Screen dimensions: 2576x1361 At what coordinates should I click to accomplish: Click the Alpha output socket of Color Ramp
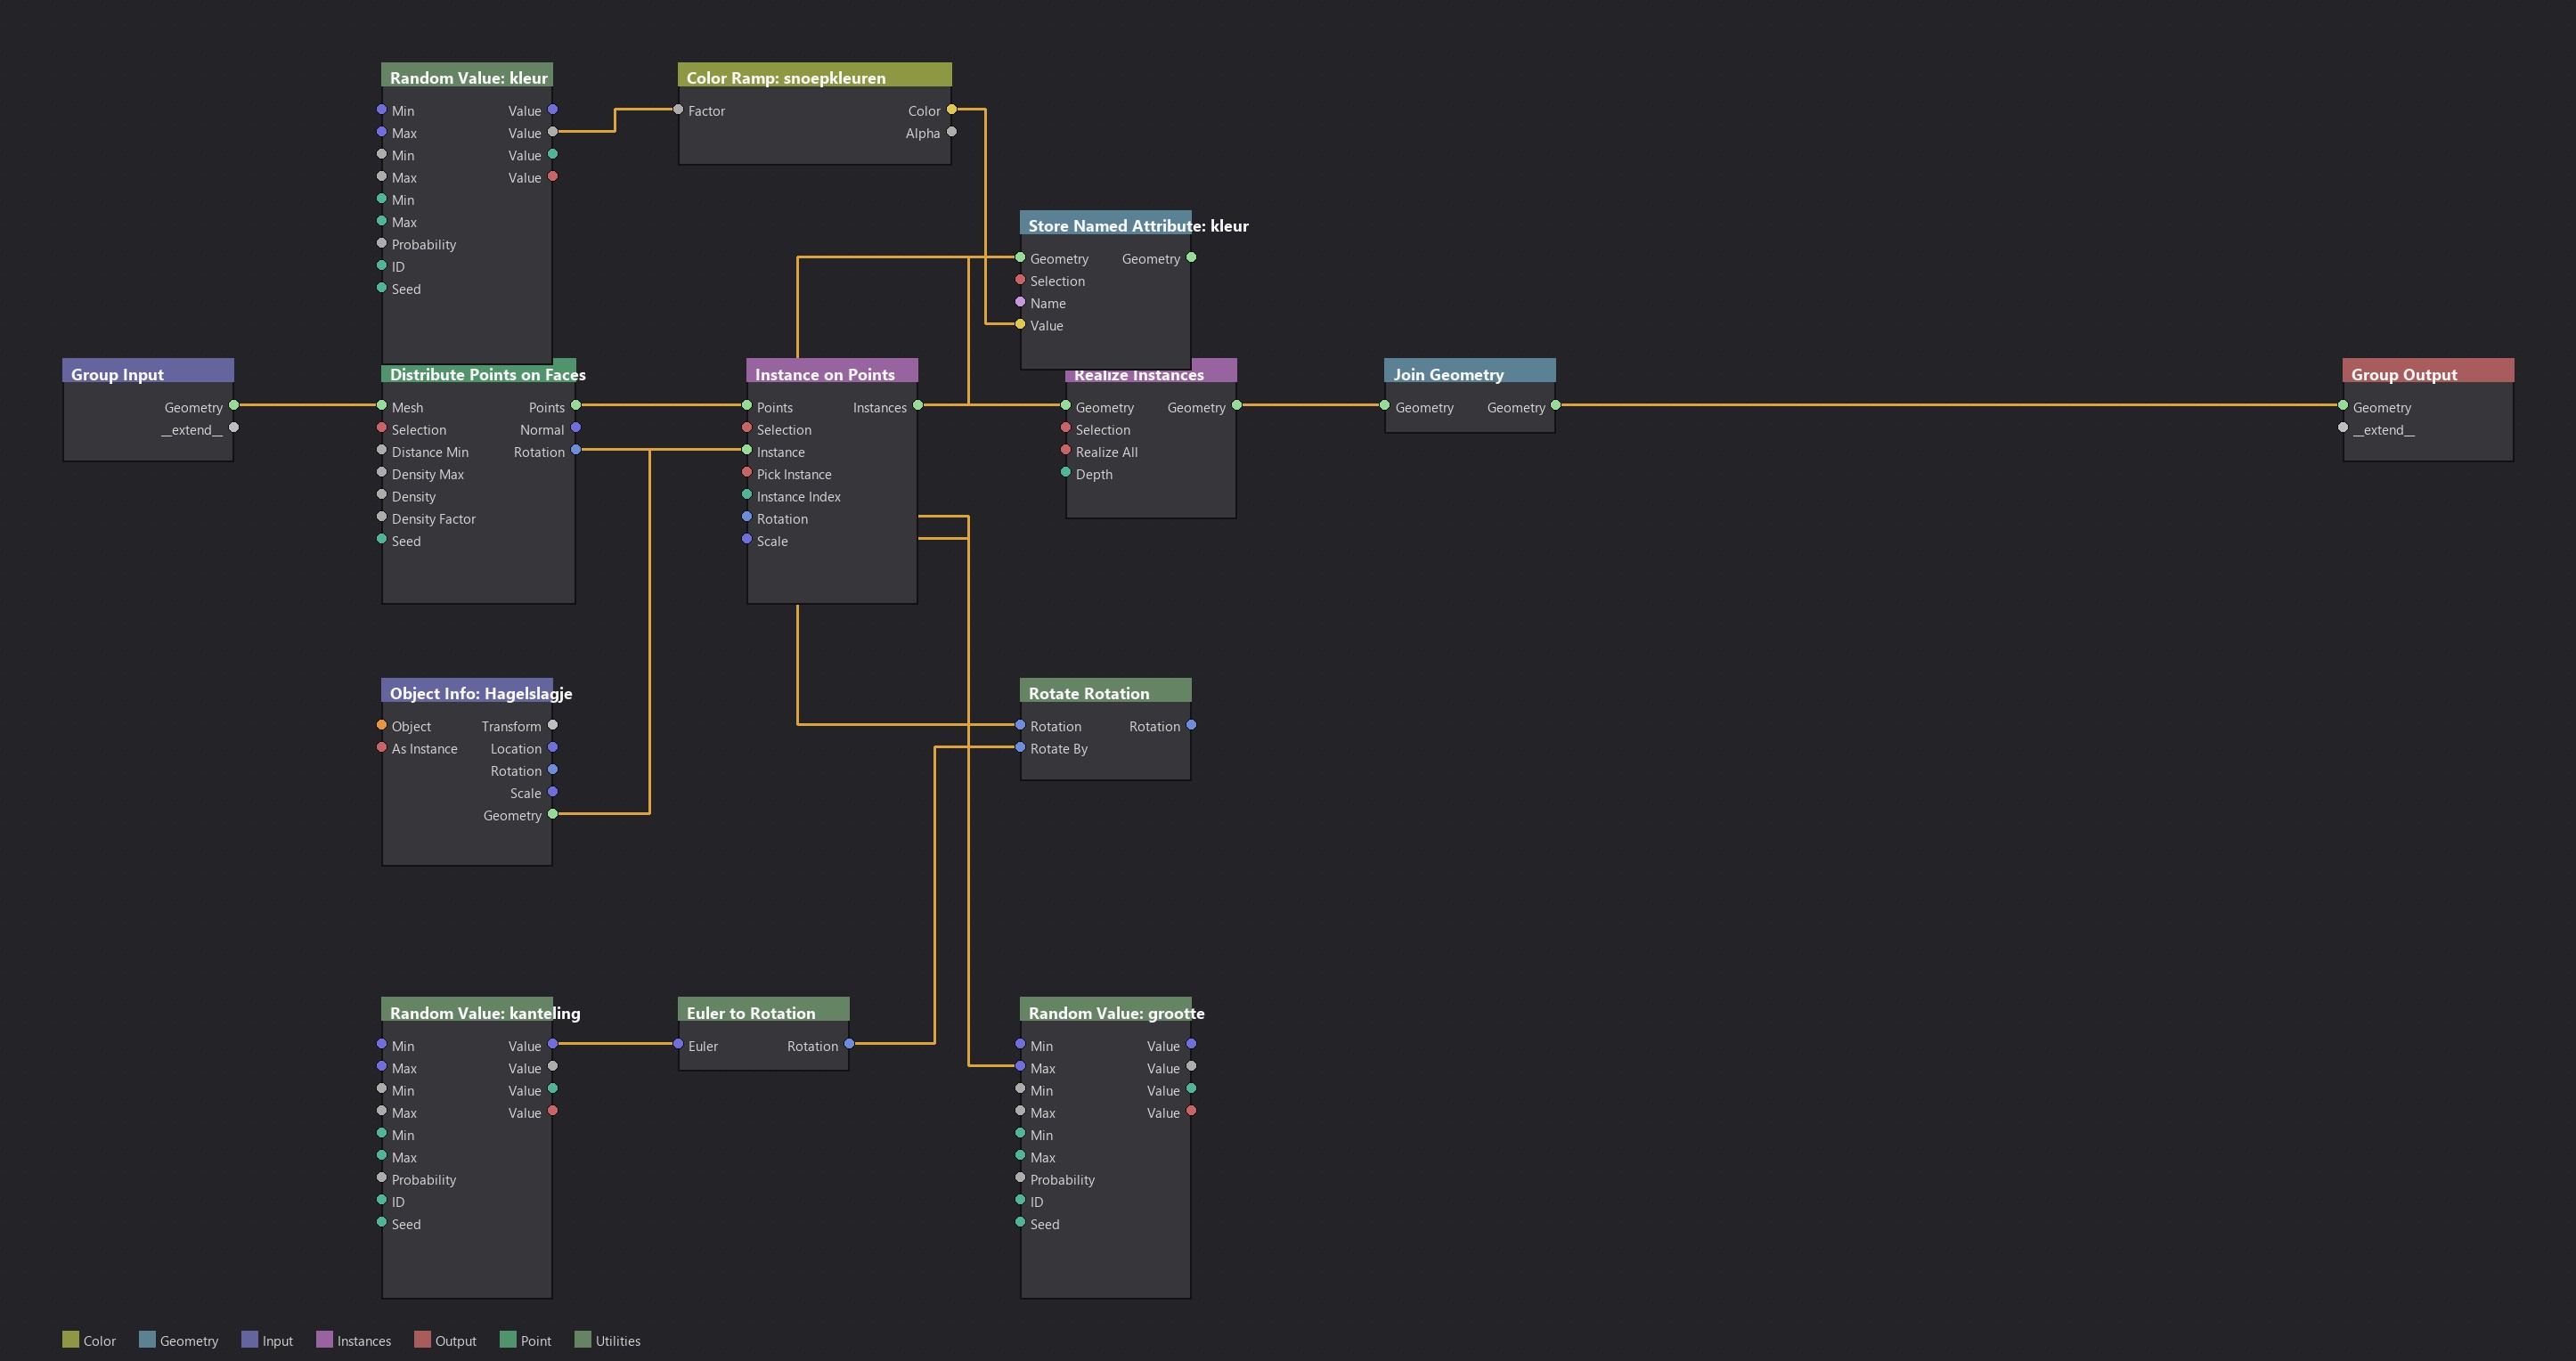click(x=951, y=132)
